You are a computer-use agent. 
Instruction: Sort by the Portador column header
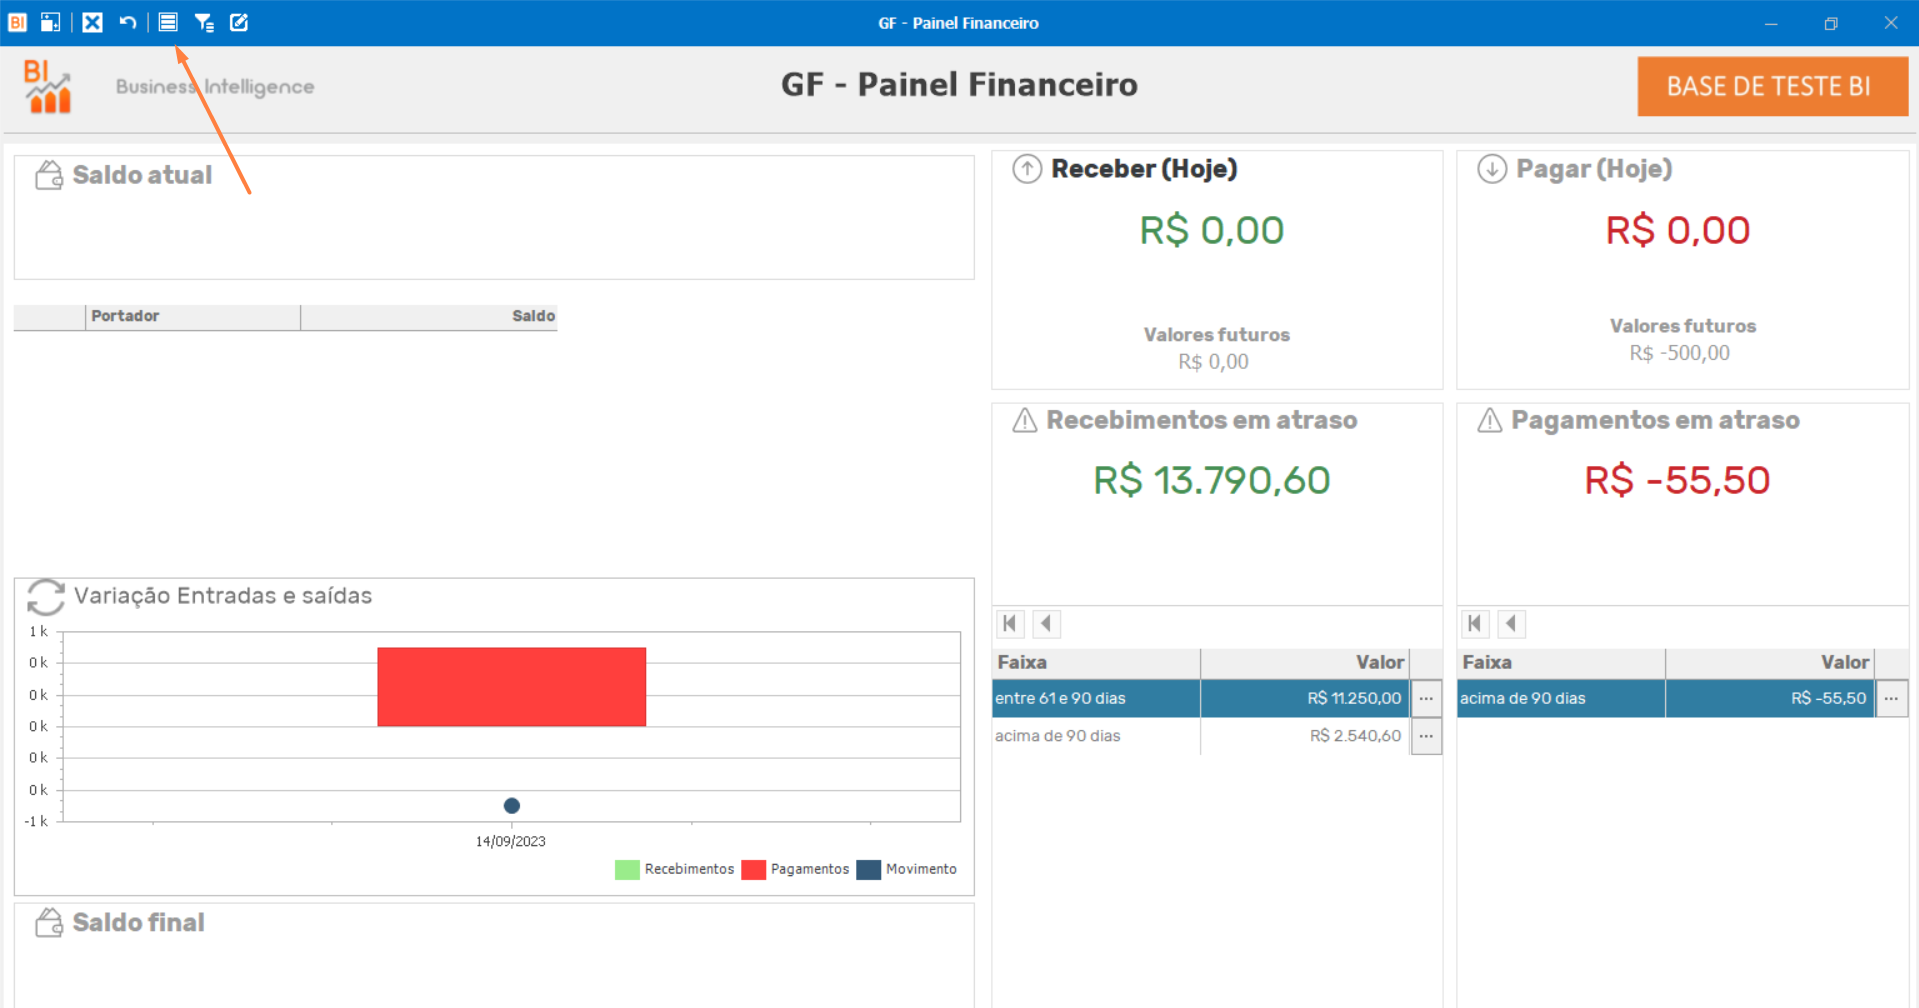coord(192,316)
